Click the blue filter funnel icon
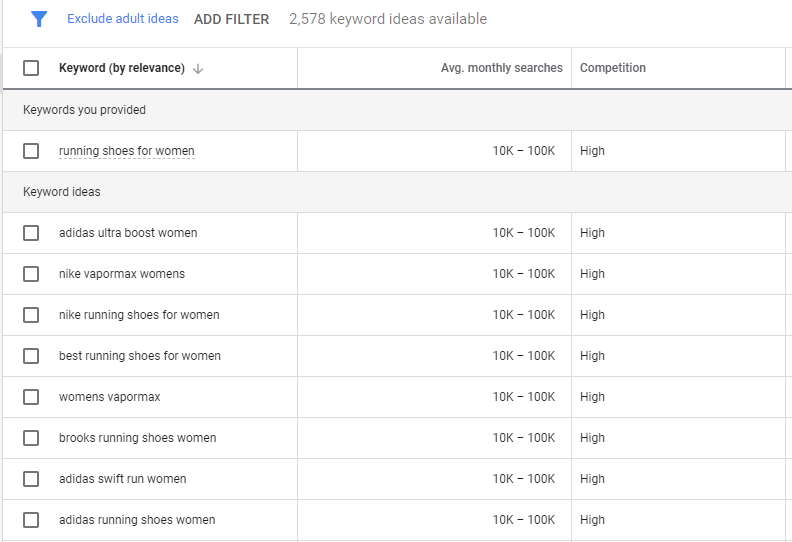792x542 pixels. 39,19
